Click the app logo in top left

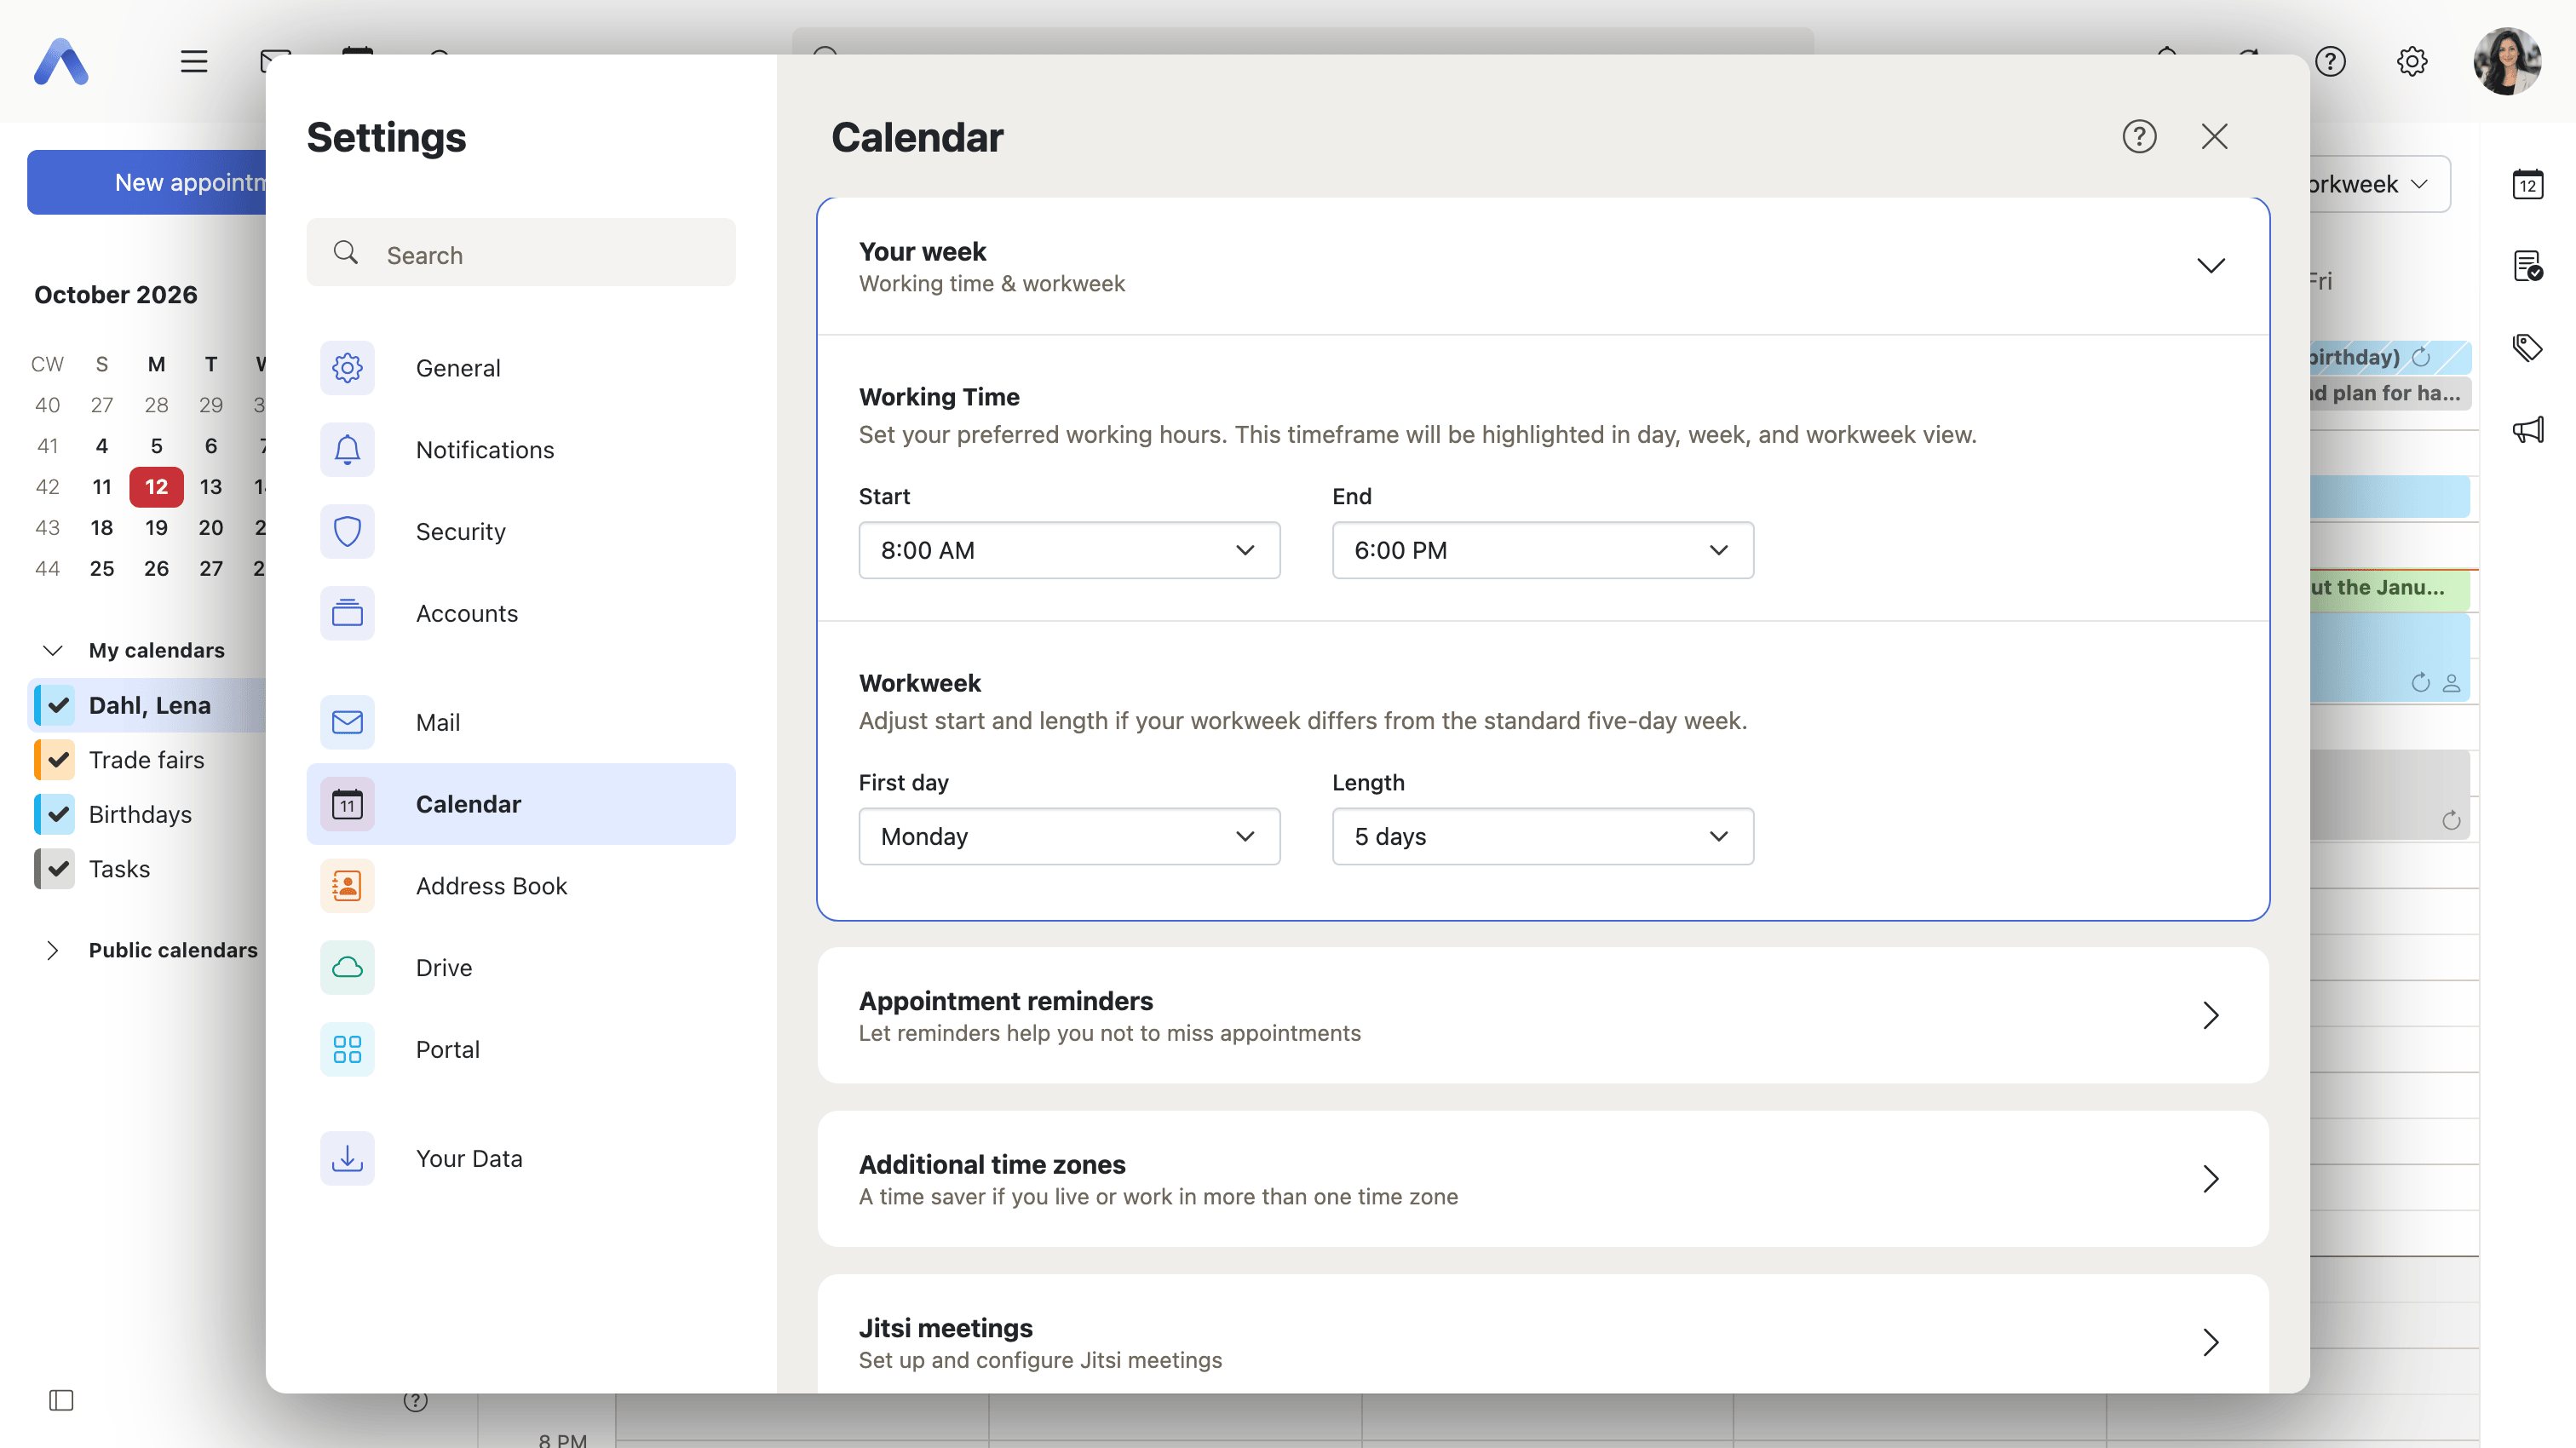click(x=61, y=62)
